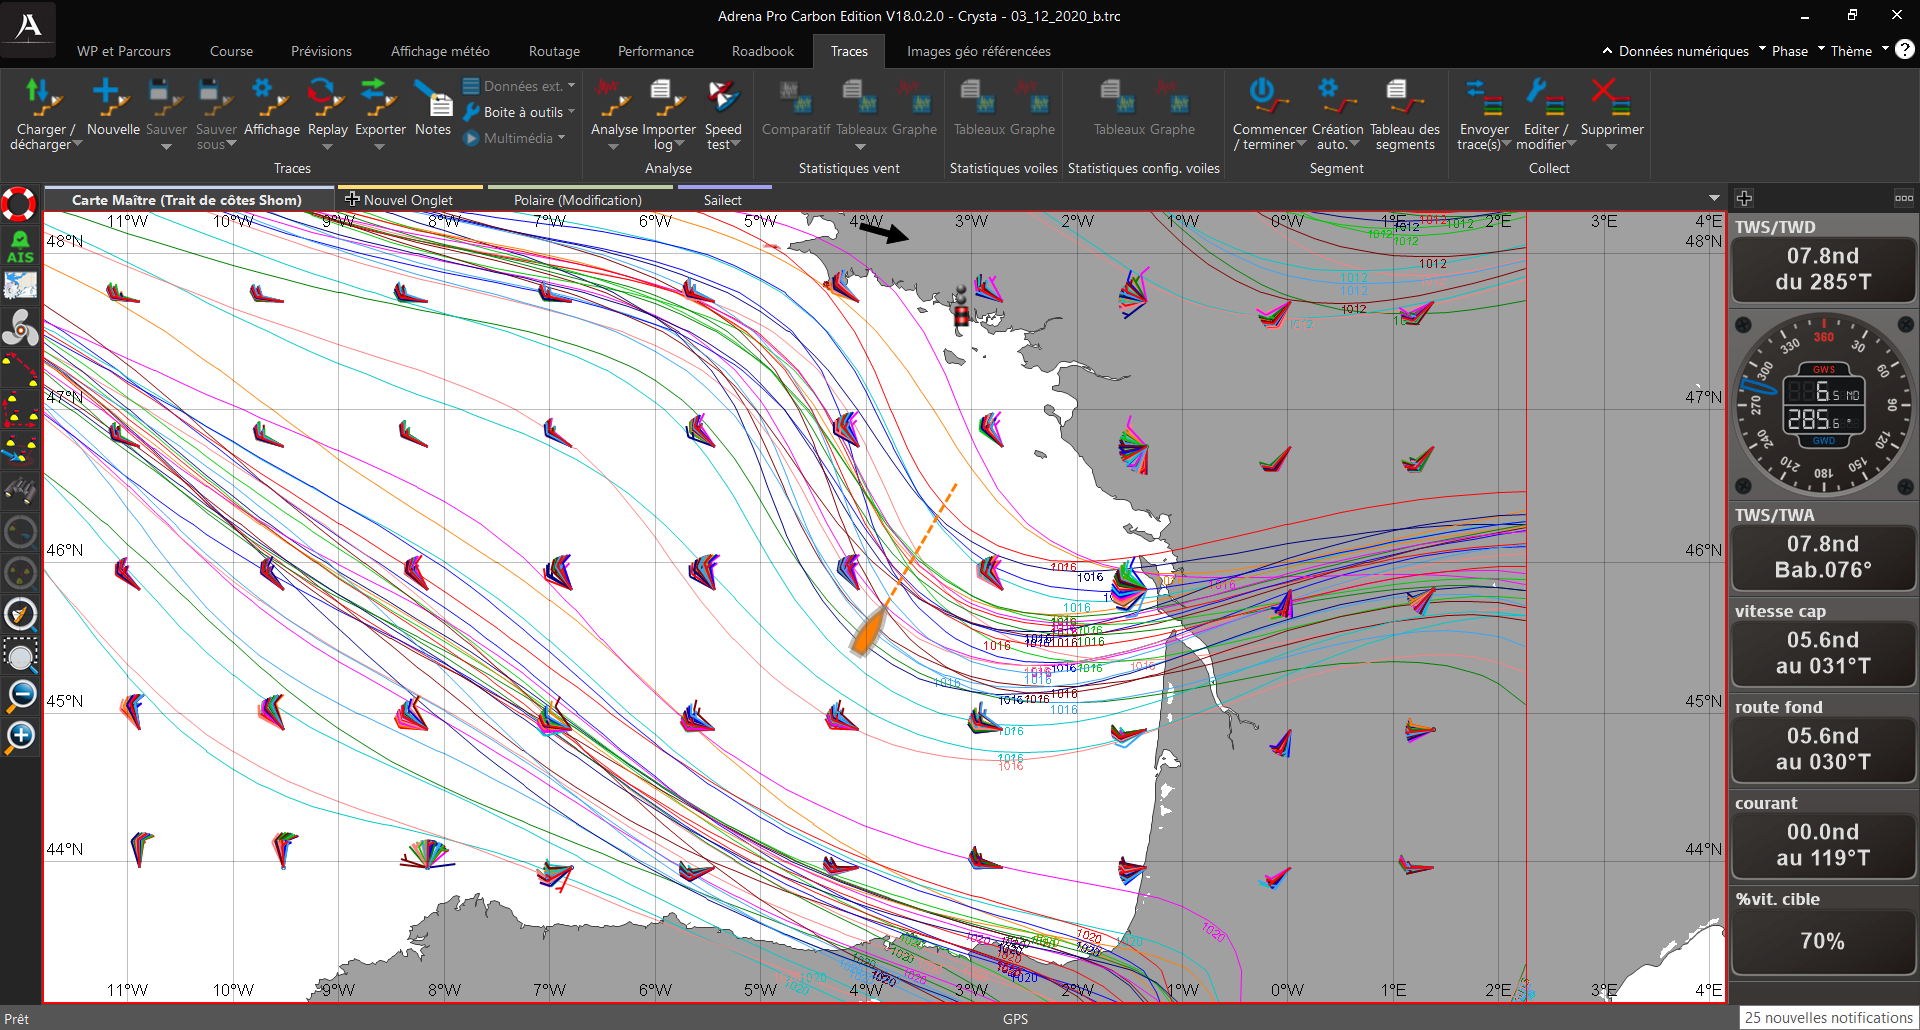
Task: Toggle the AIS display button
Action: [x=20, y=247]
